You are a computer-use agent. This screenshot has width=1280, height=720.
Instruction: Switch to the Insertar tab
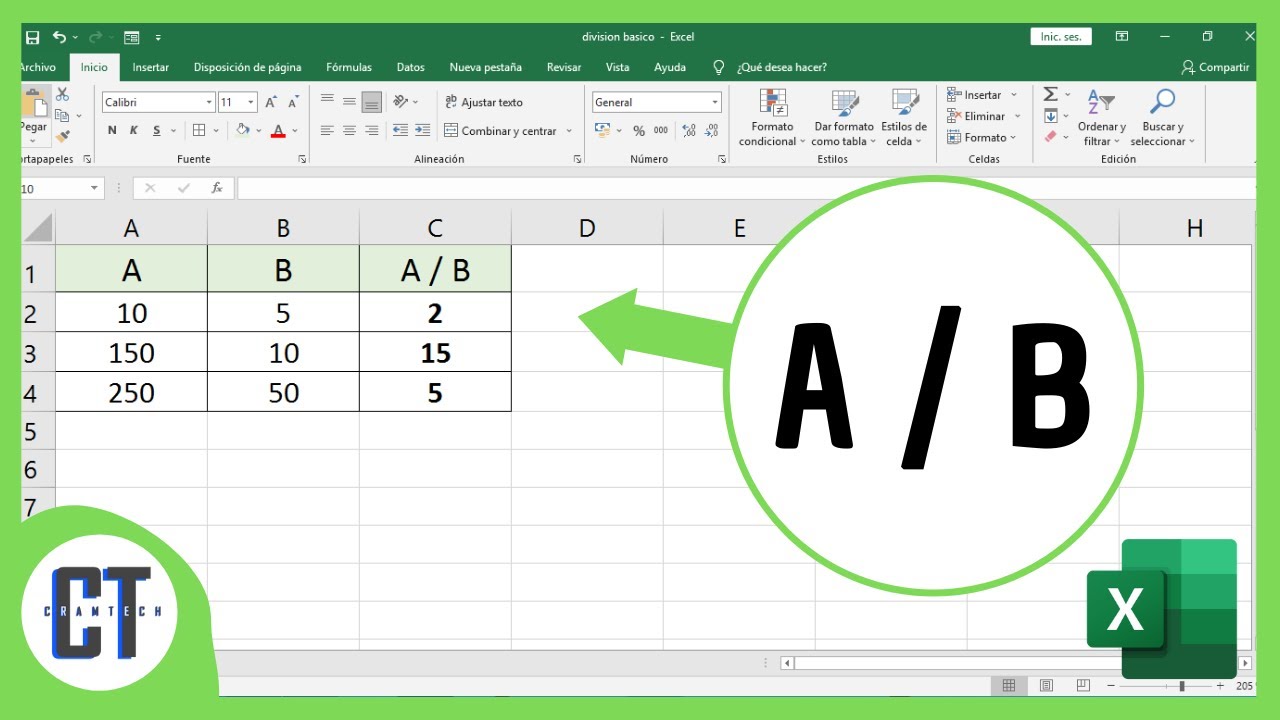coord(151,67)
